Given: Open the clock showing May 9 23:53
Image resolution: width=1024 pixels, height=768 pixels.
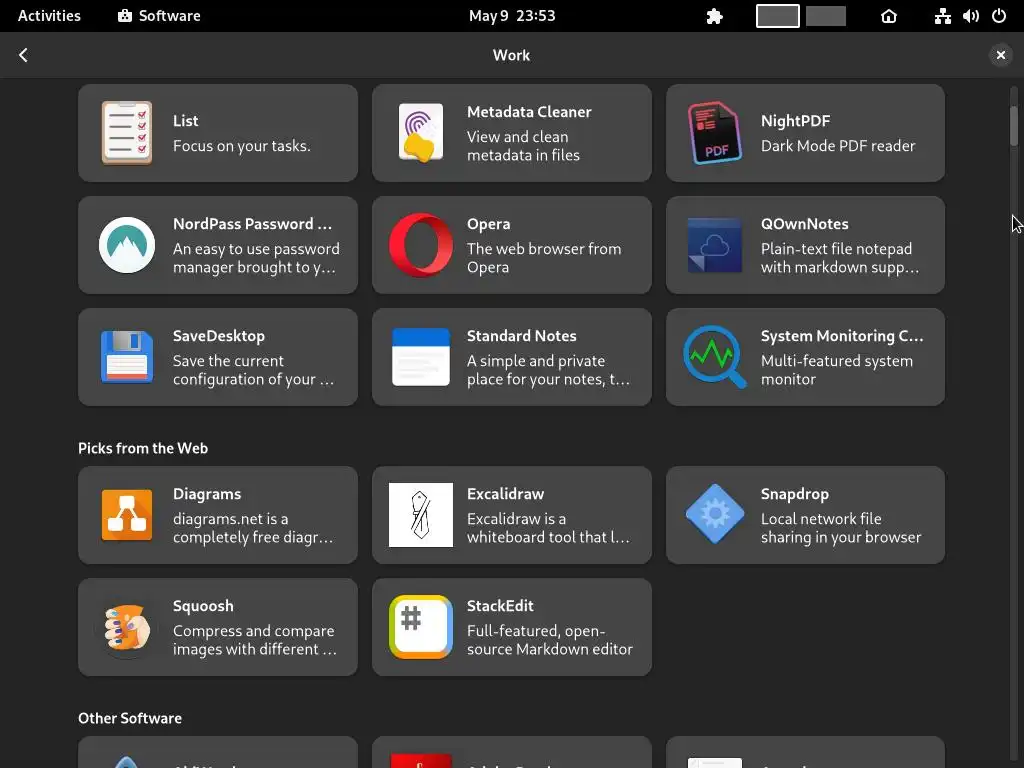Looking at the screenshot, I should [512, 16].
